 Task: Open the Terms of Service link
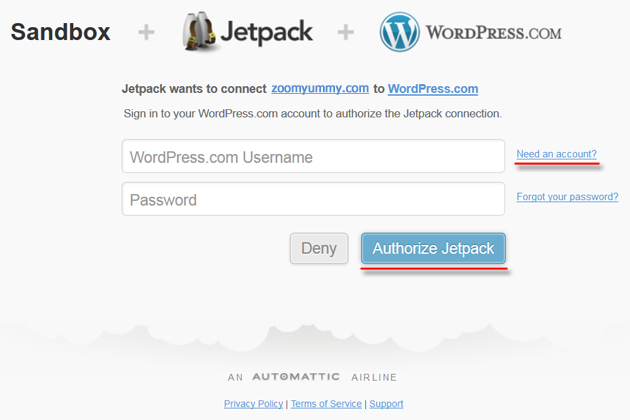coord(326,404)
